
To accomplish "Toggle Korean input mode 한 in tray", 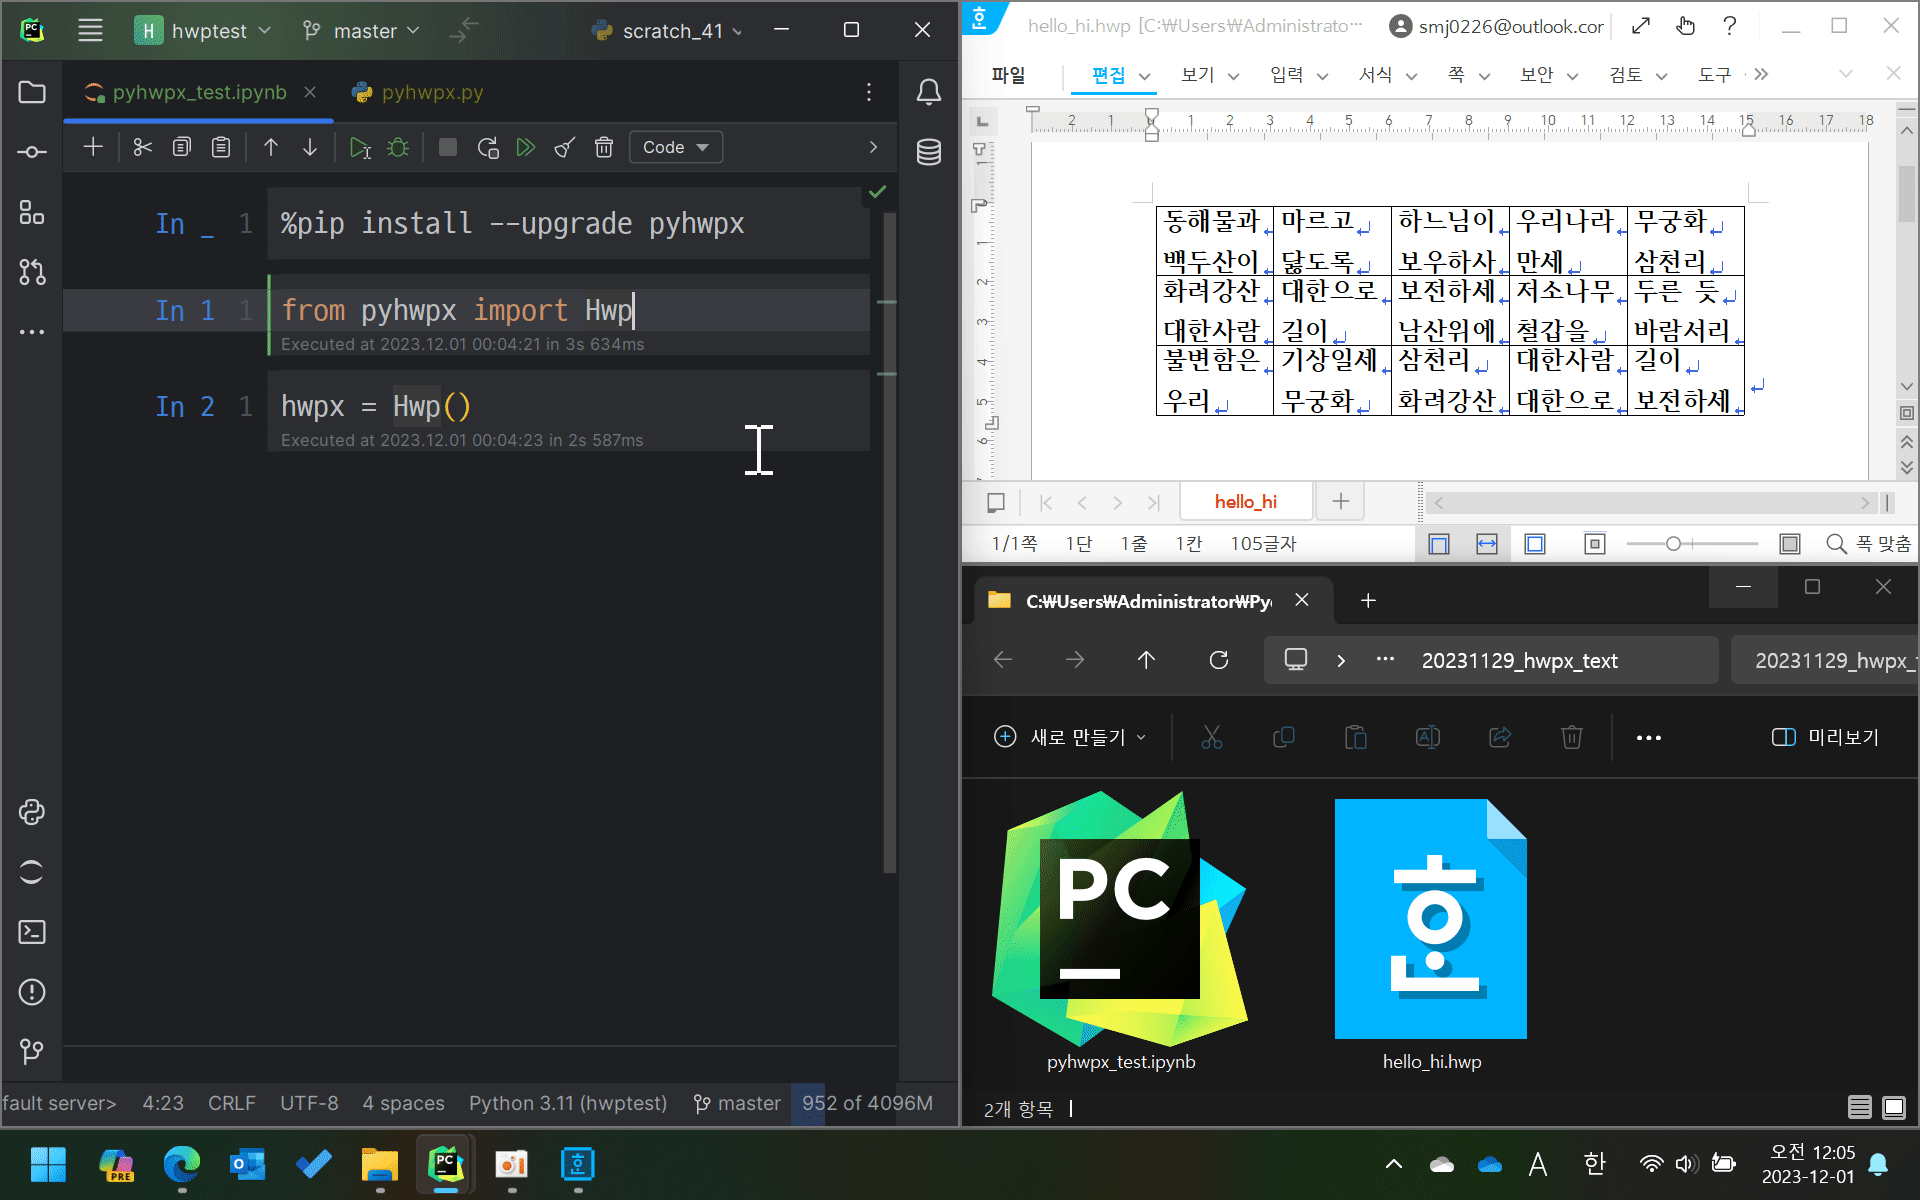I will click(1594, 1163).
